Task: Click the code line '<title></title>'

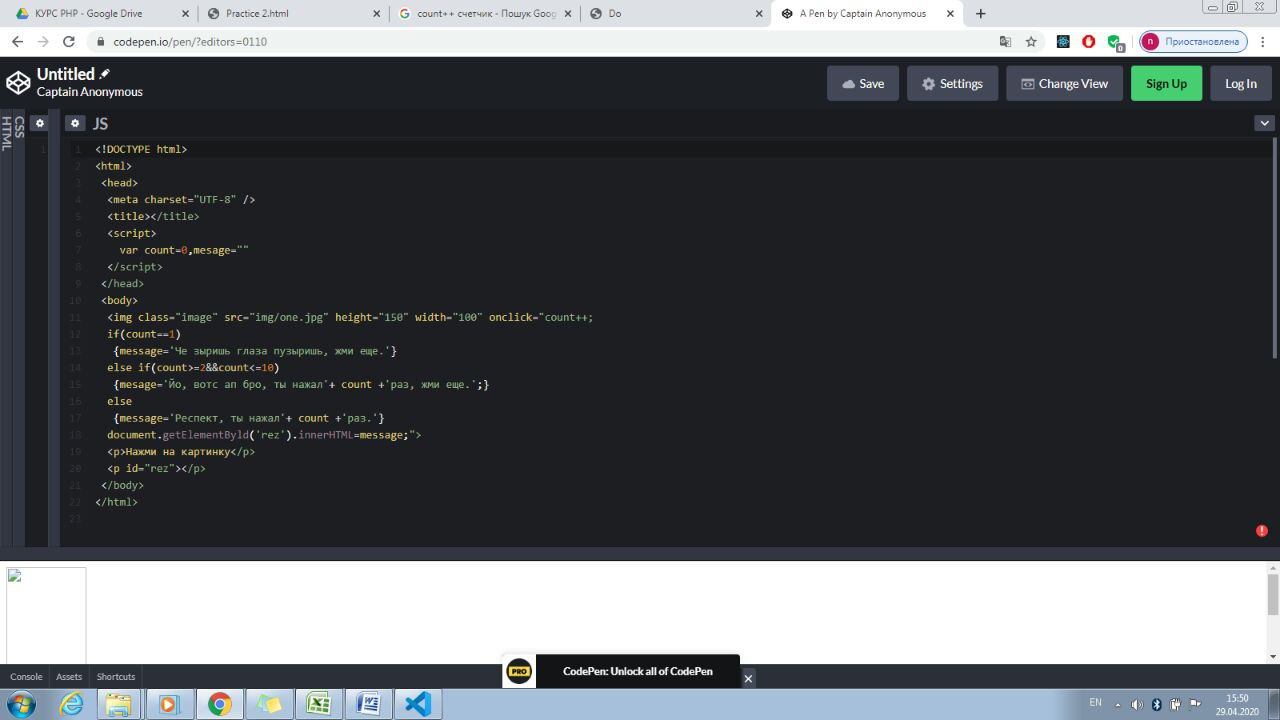Action: 153,216
